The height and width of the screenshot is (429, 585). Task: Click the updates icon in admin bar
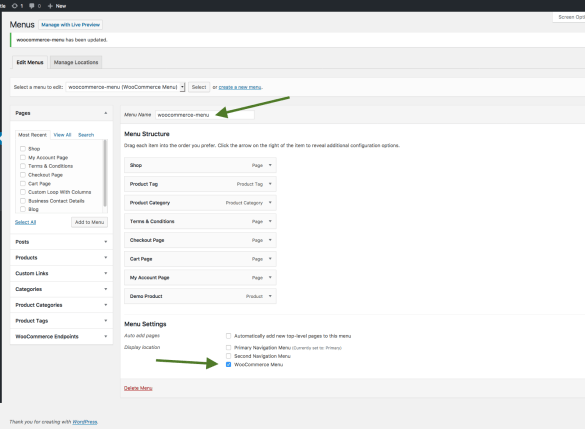(15, 6)
